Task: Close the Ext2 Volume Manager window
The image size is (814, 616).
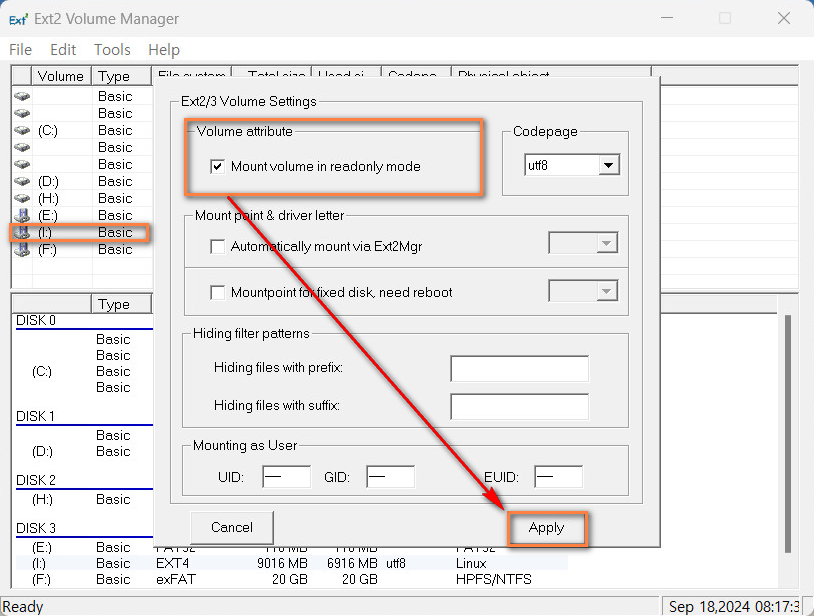Action: click(x=784, y=19)
